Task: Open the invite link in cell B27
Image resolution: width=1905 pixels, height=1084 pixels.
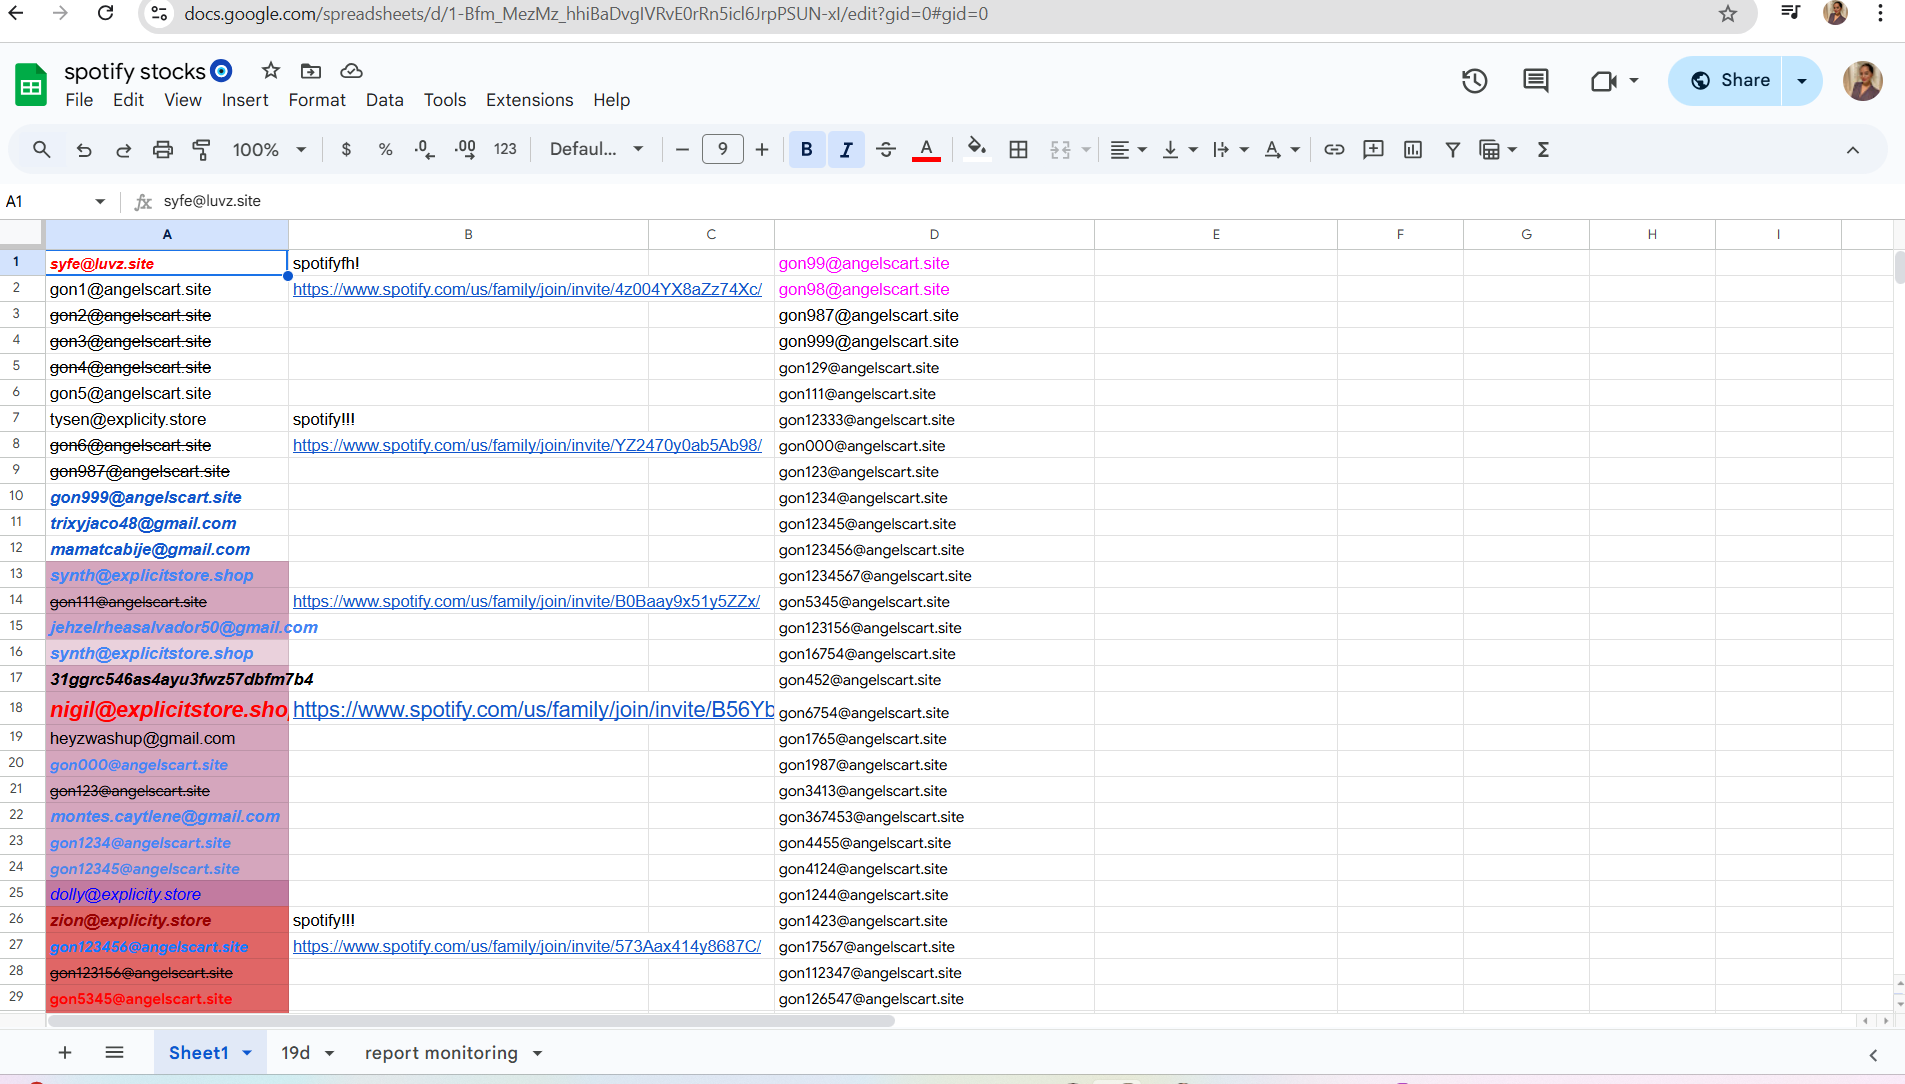Action: tap(527, 947)
